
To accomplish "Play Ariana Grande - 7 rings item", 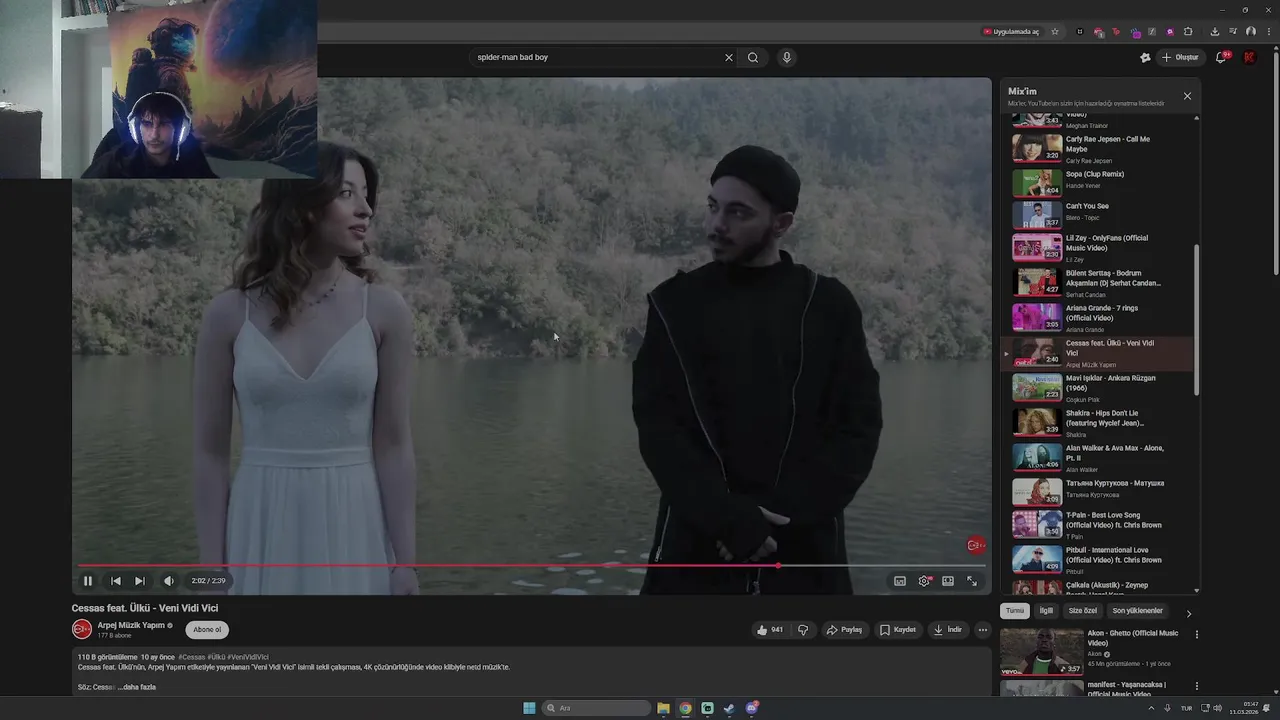I will tap(1098, 317).
